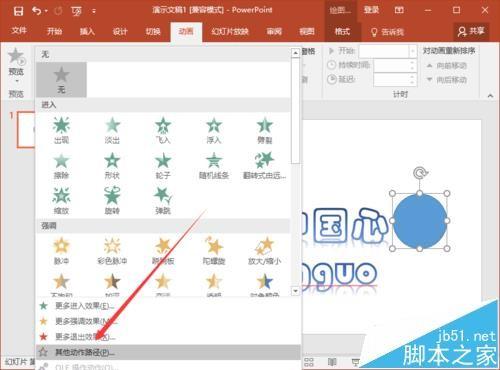The width and height of the screenshot is (500, 370).
Task: Apply the 出现 entrance animation
Action: coord(61,130)
